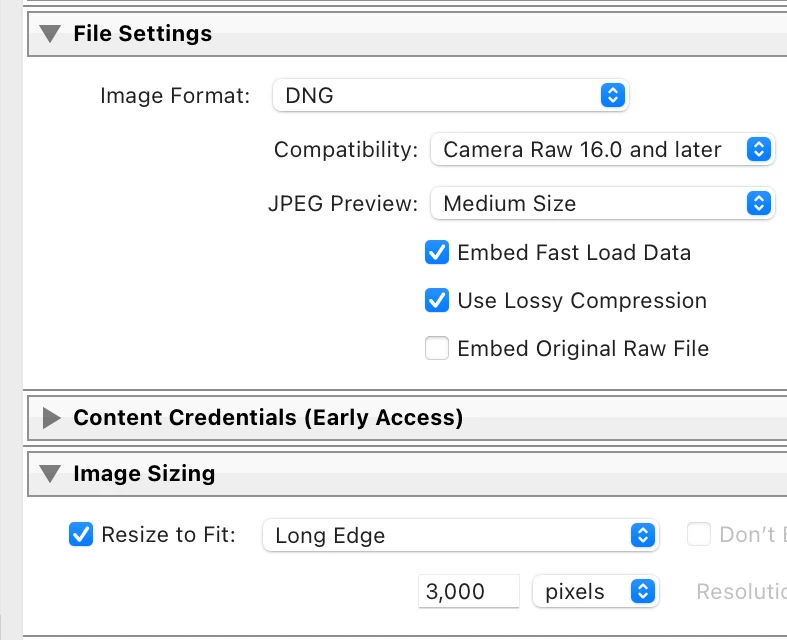Click the Image Format dropdown arrow icon
This screenshot has width=787, height=640.
click(612, 97)
